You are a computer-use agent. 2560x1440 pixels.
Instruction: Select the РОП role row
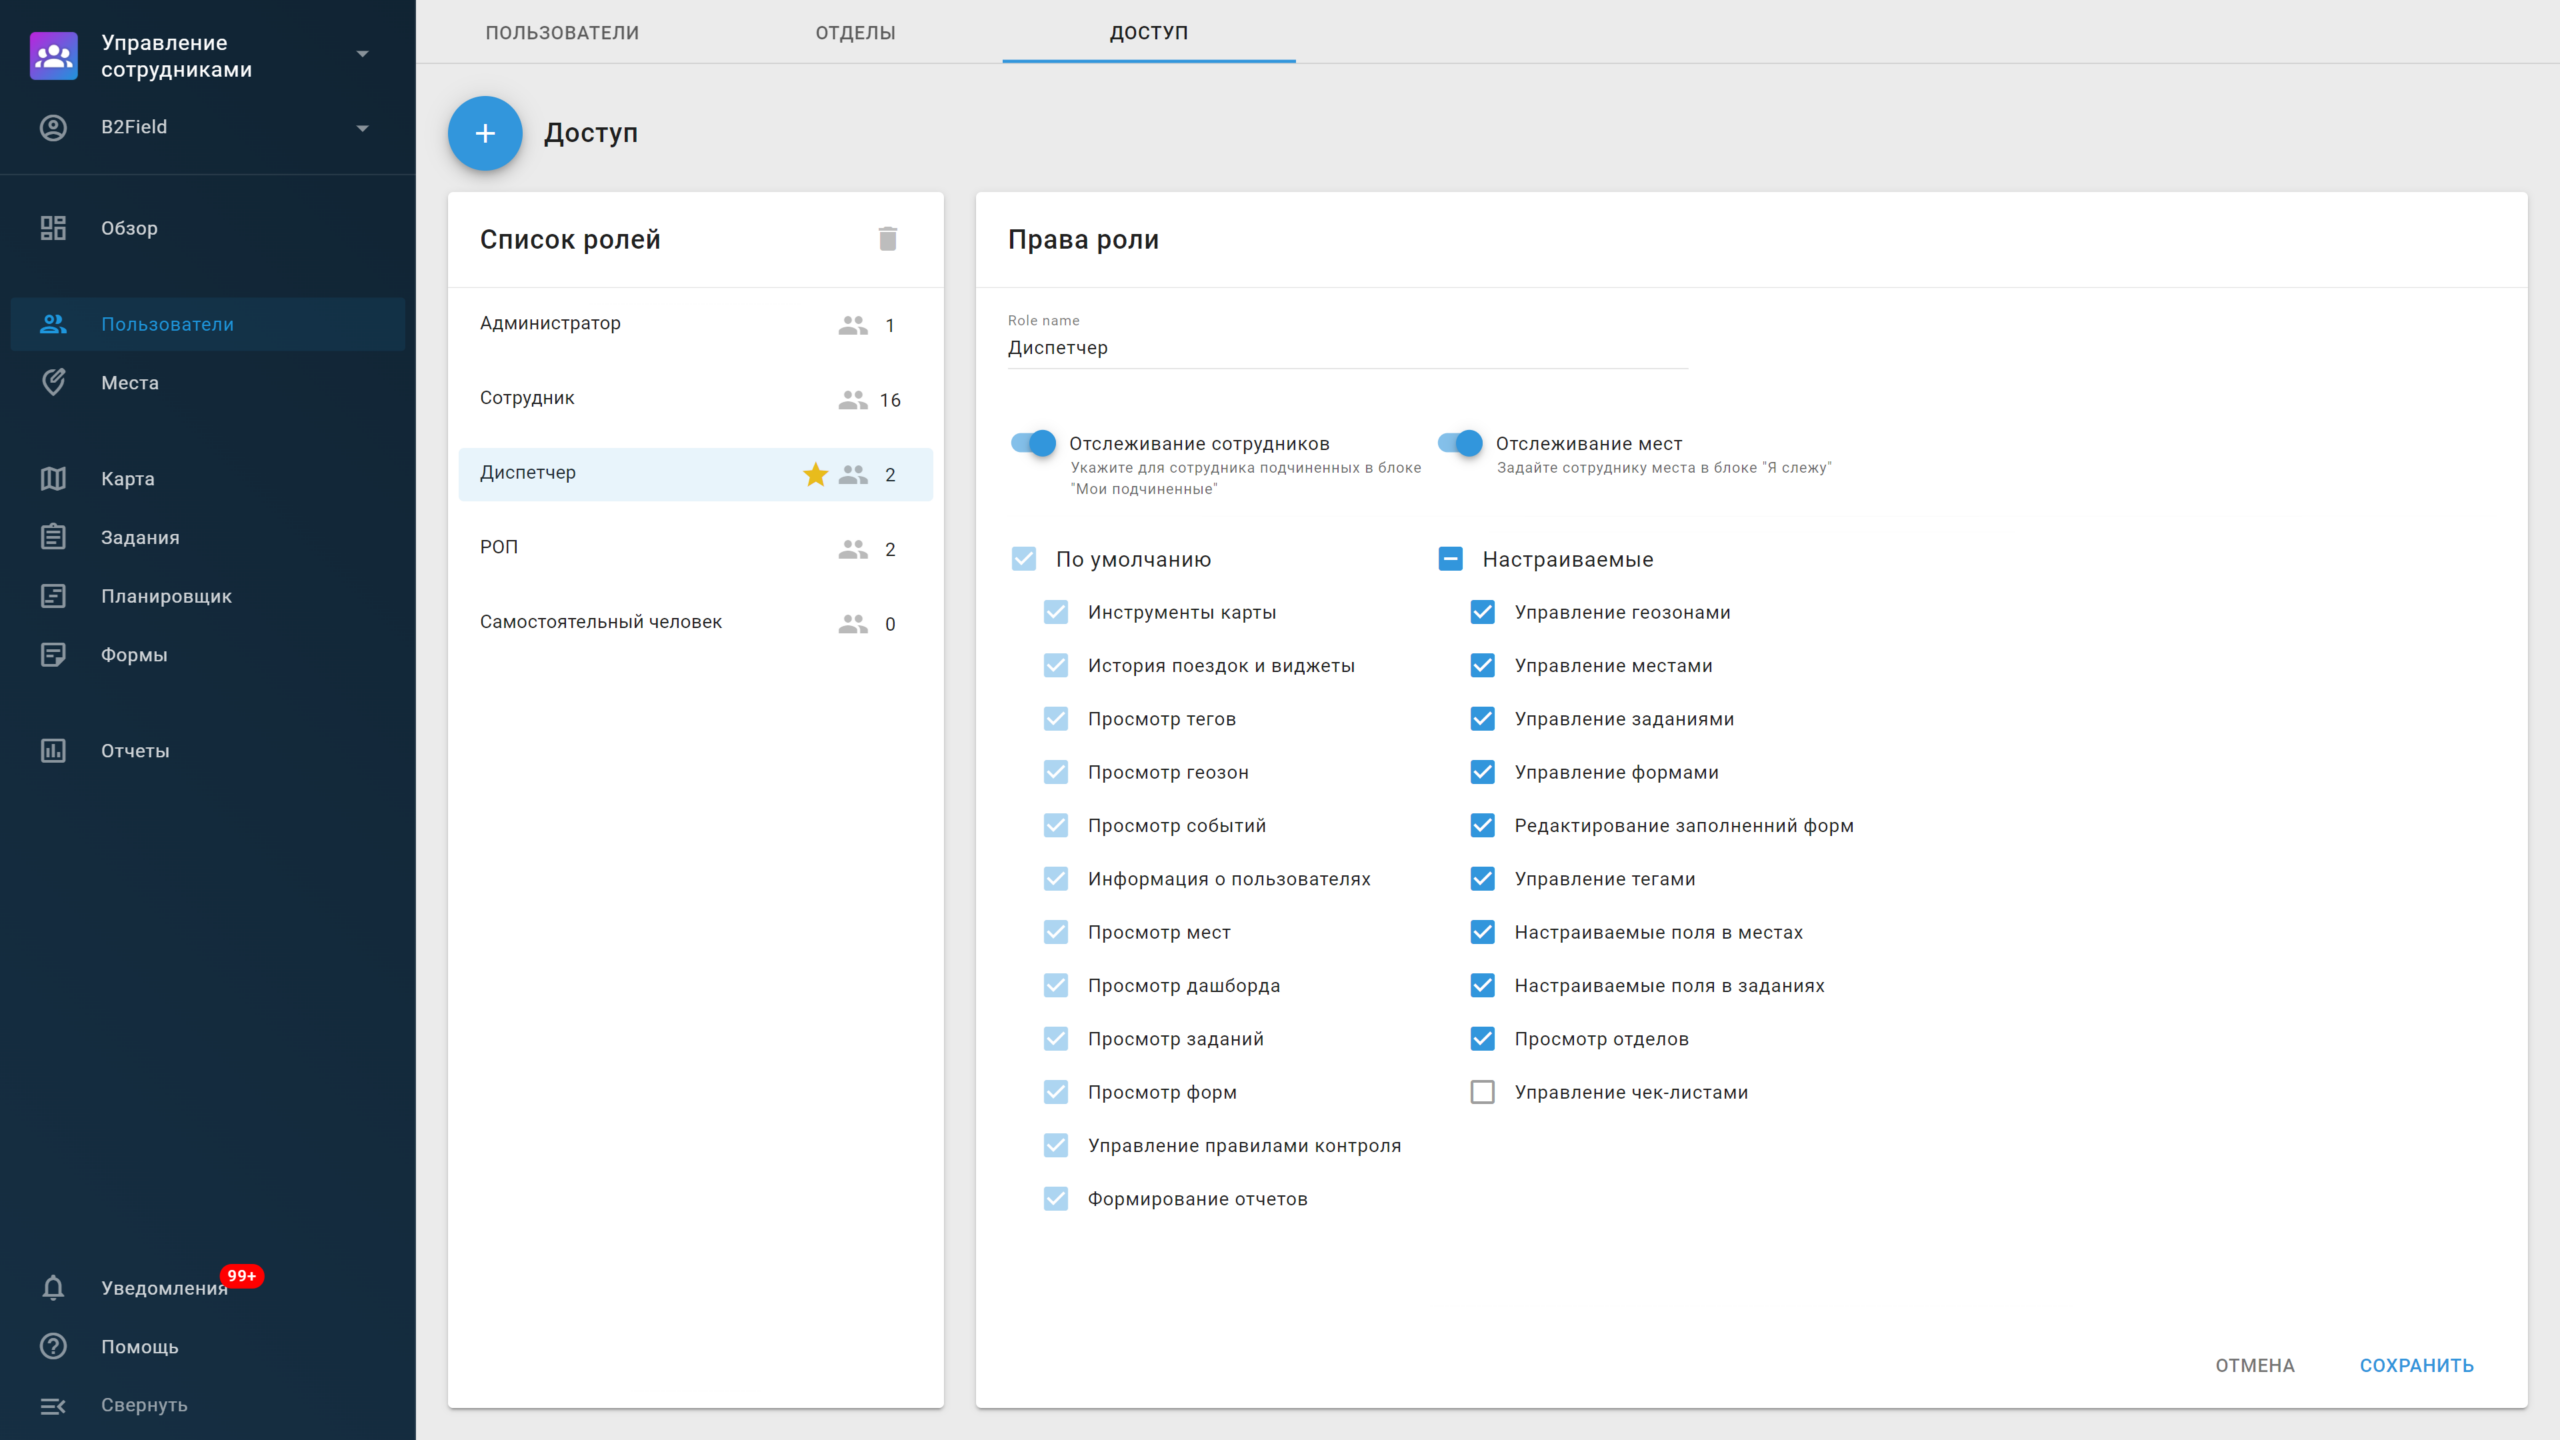695,548
